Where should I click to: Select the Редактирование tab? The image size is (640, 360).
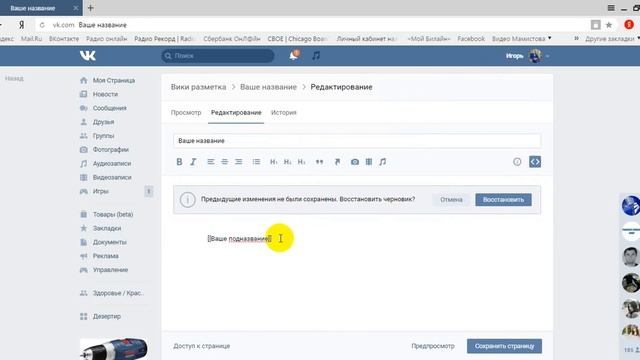click(236, 112)
